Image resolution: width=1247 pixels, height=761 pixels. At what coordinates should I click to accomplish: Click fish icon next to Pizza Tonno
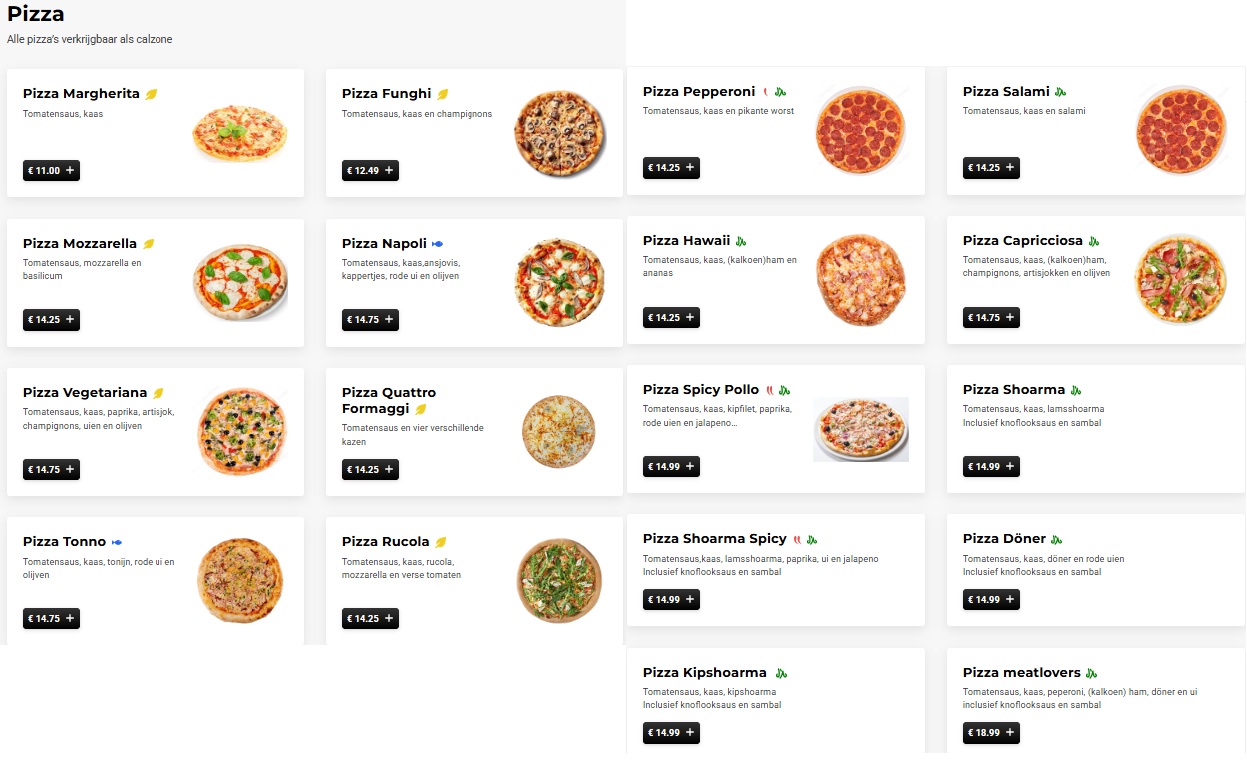point(117,542)
